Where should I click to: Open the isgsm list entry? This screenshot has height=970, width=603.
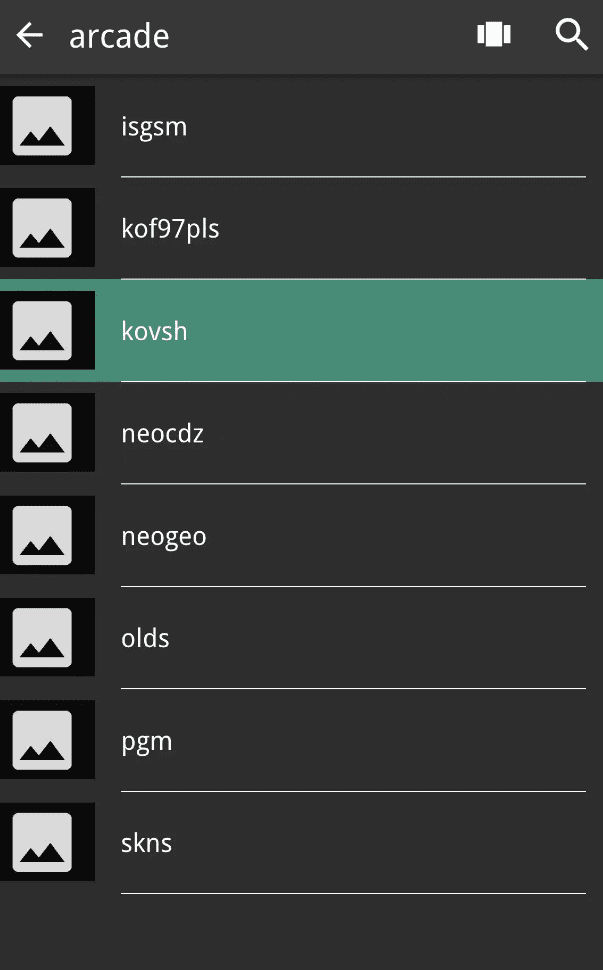click(x=350, y=127)
